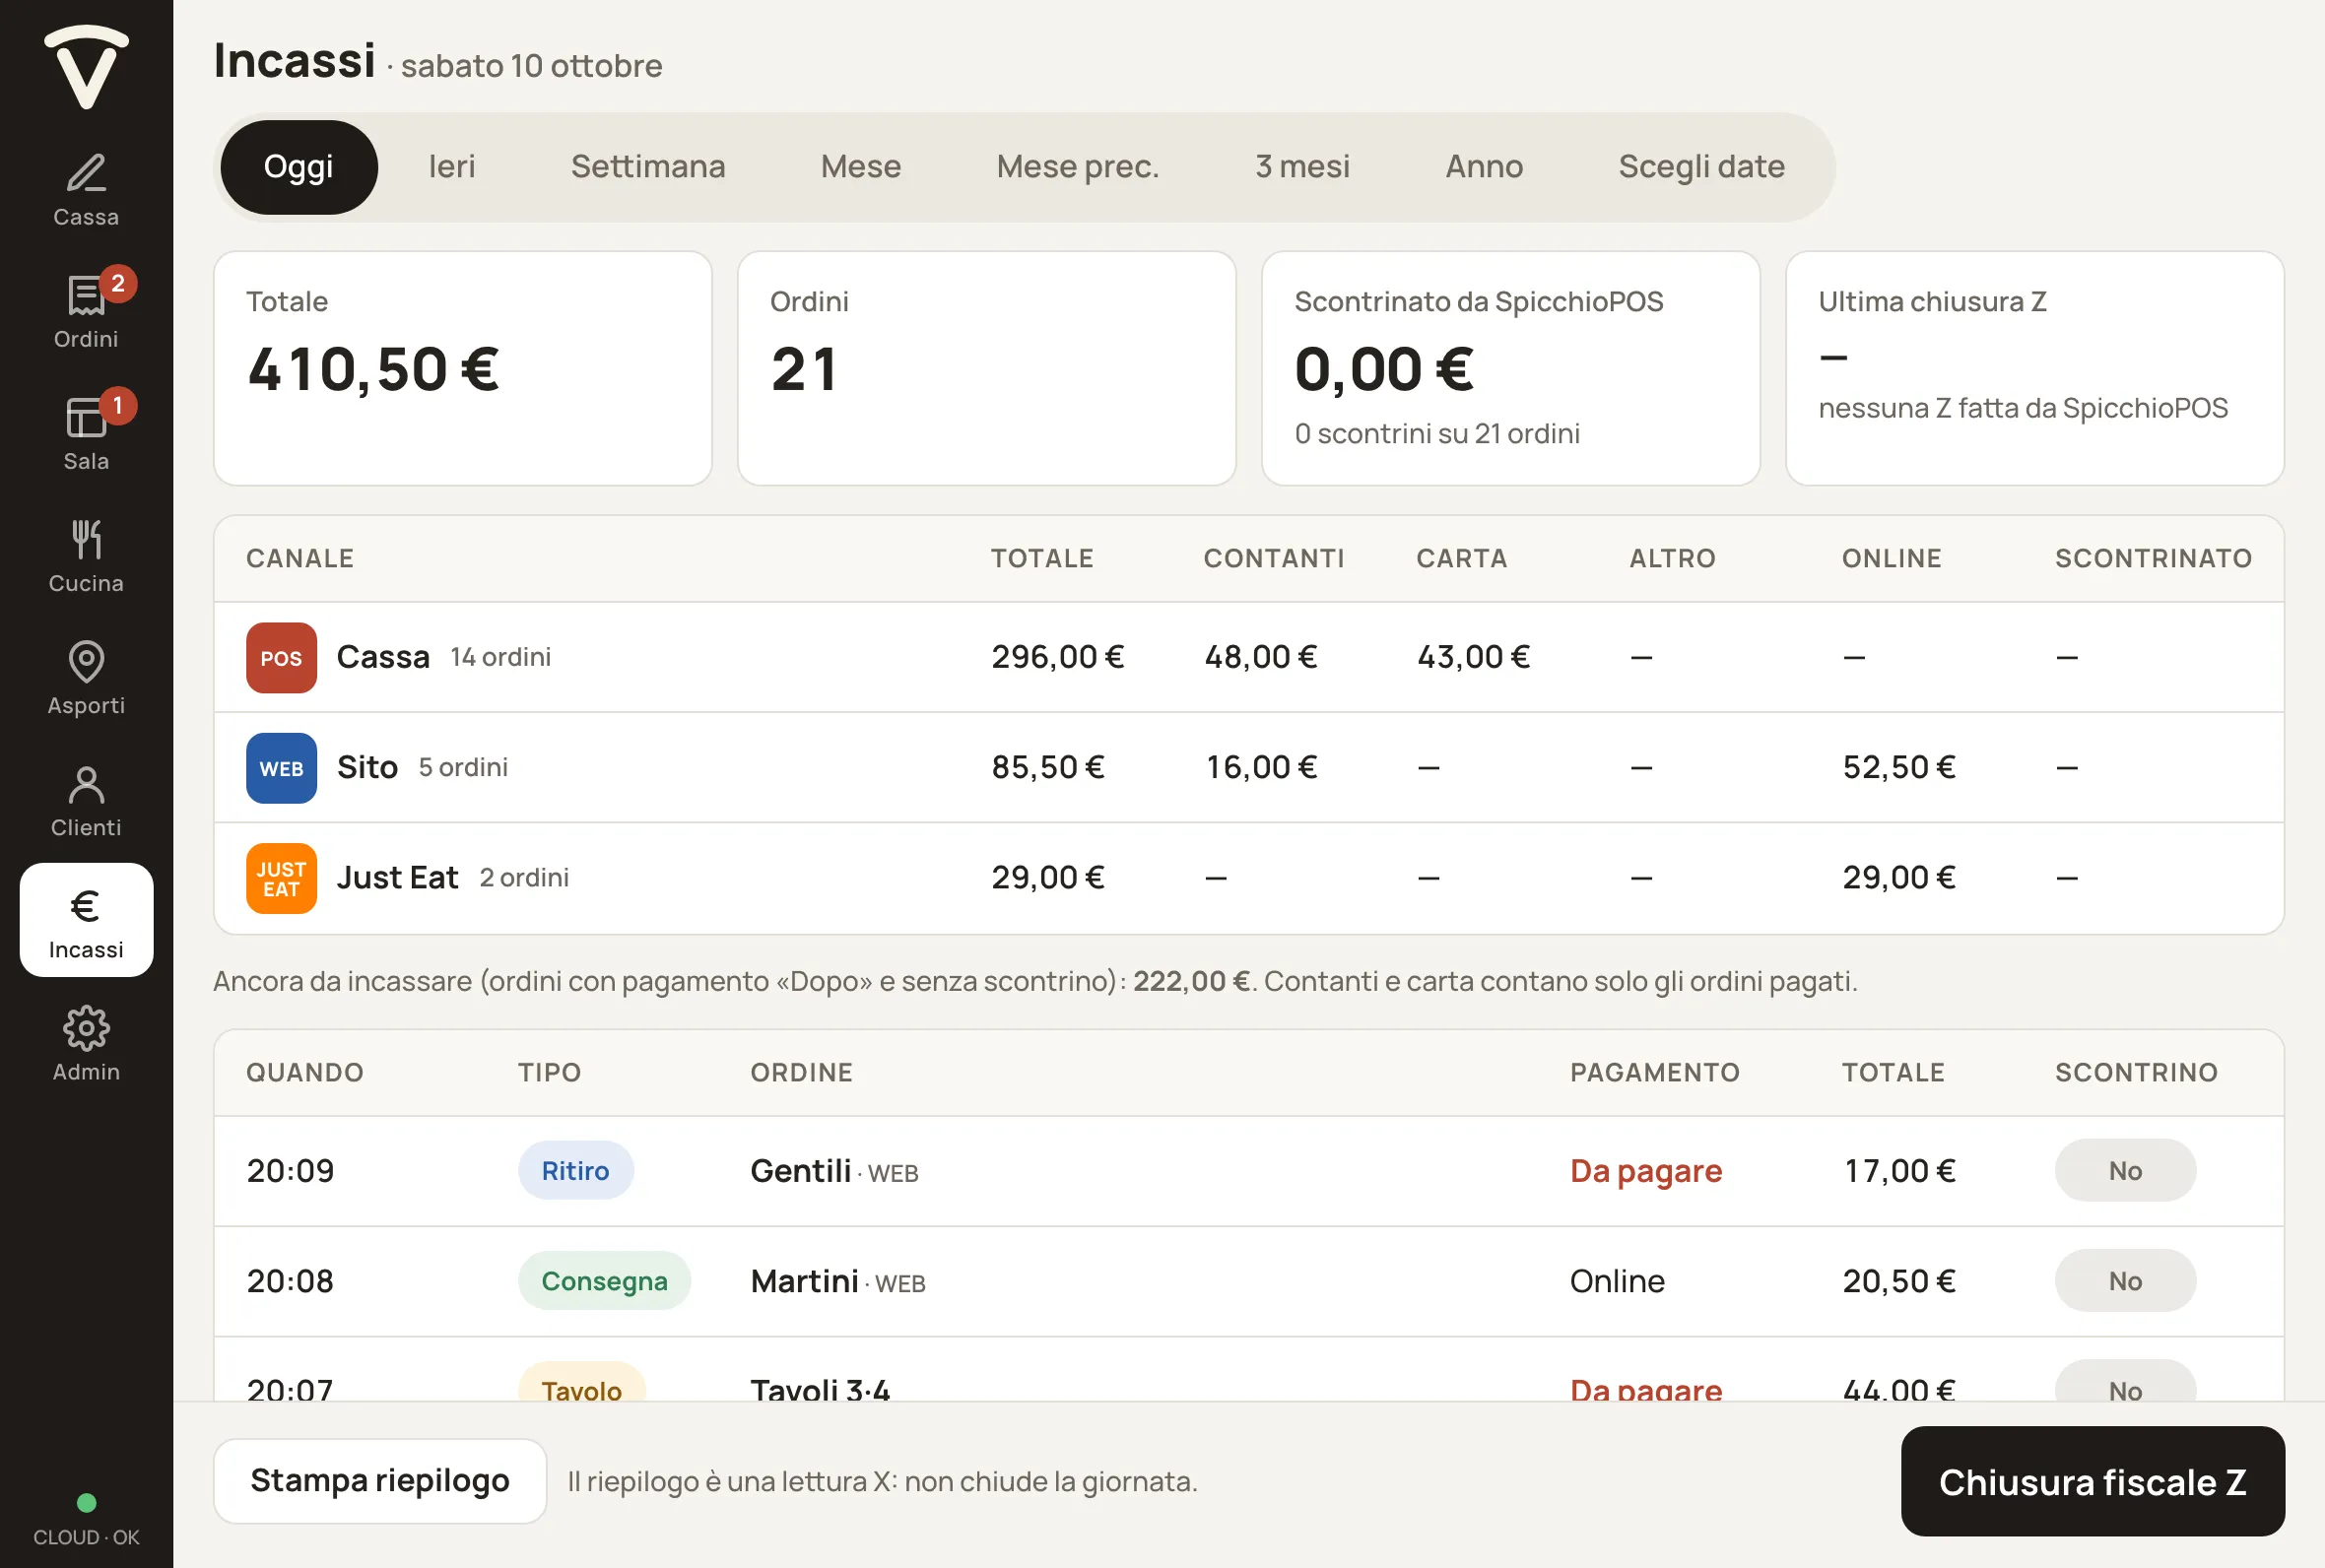
Task: Click the orange Just Eat logo badge
Action: coord(281,878)
